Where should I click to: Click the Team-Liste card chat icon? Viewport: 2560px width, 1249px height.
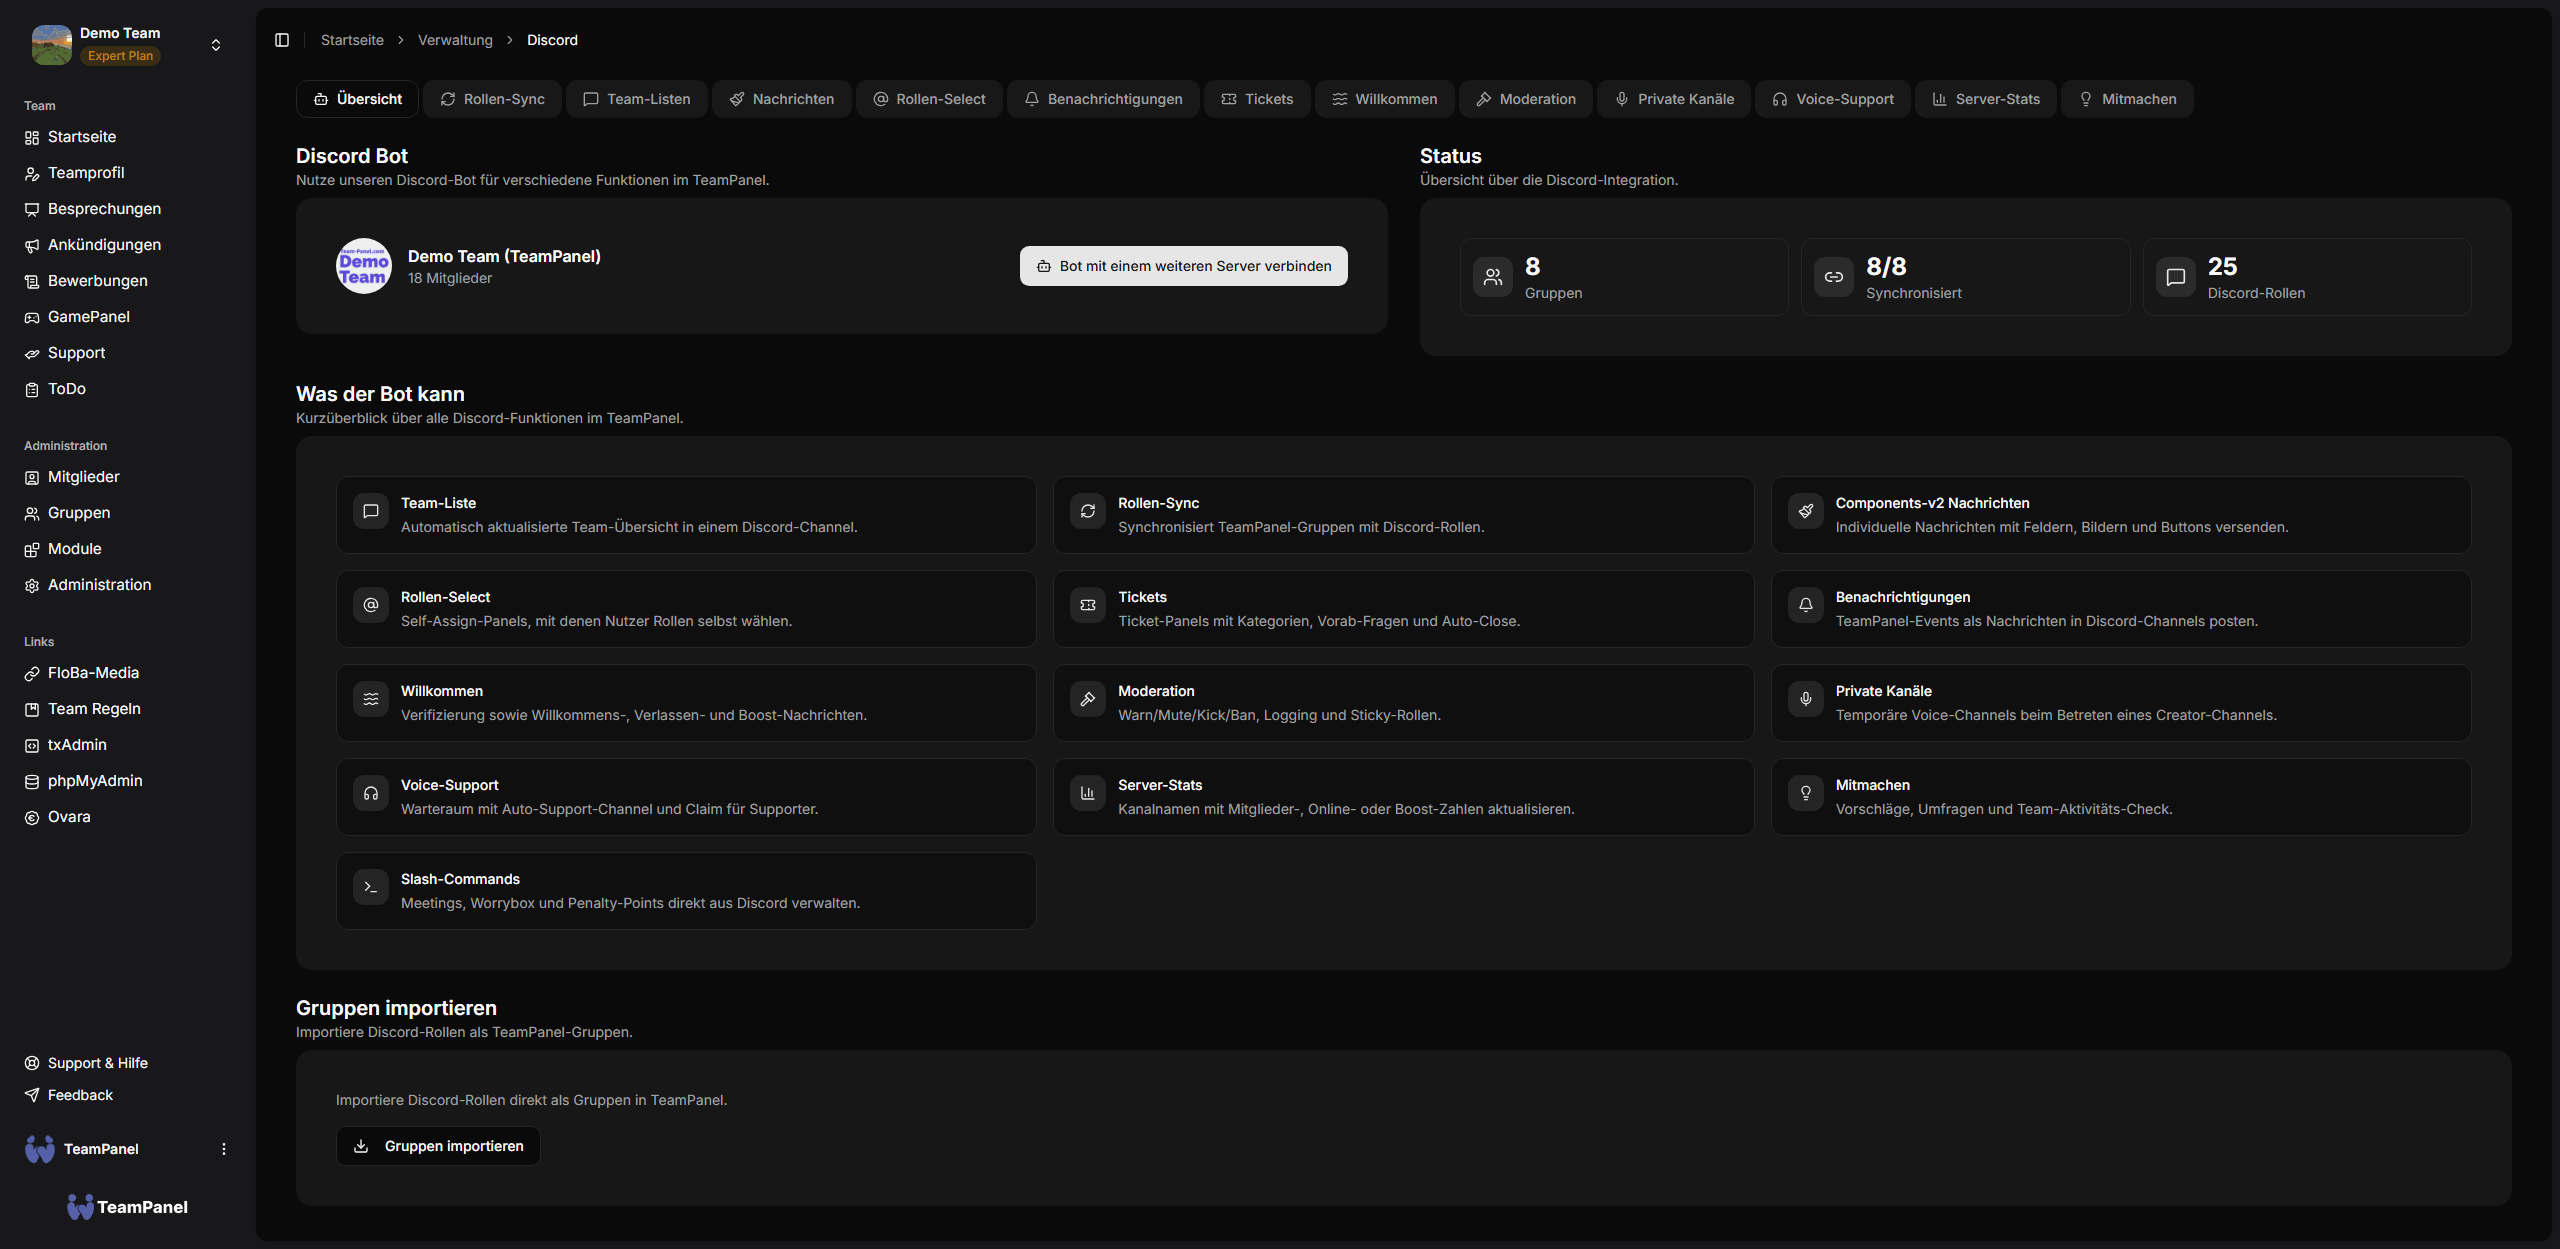[x=371, y=511]
